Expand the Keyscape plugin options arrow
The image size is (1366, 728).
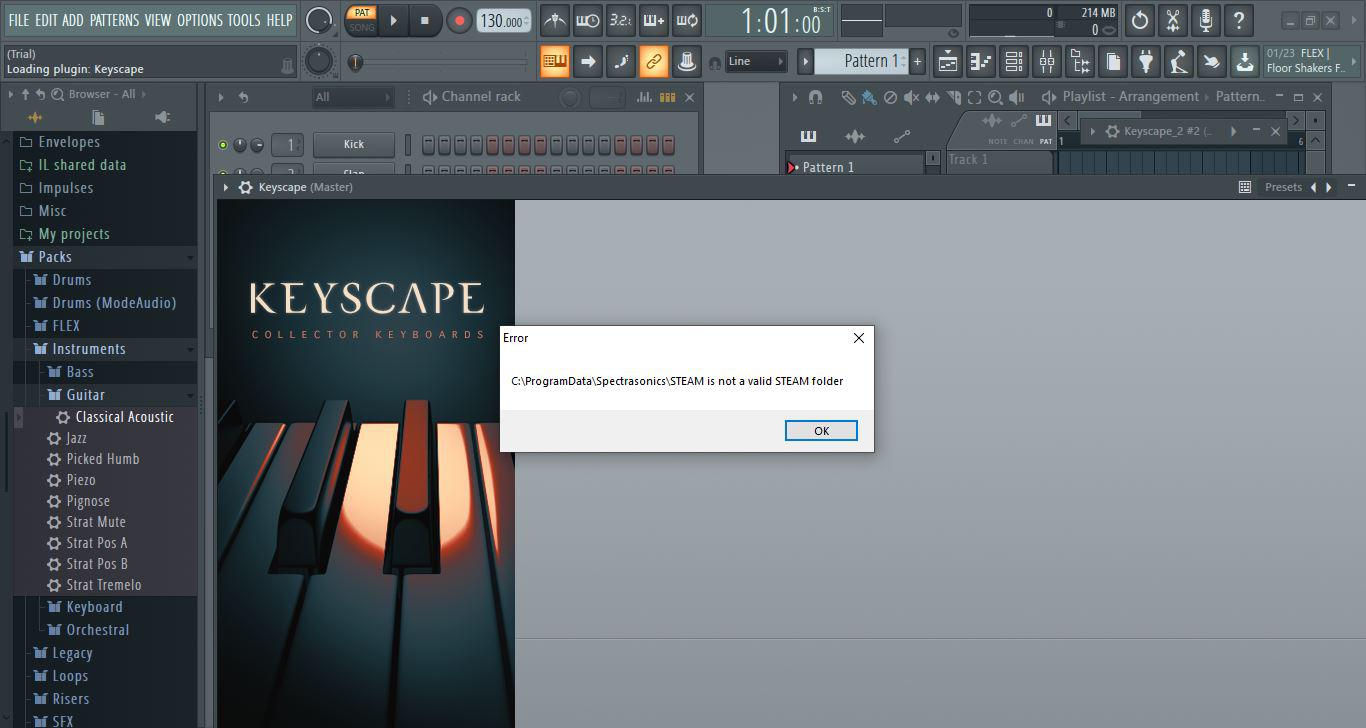point(226,187)
